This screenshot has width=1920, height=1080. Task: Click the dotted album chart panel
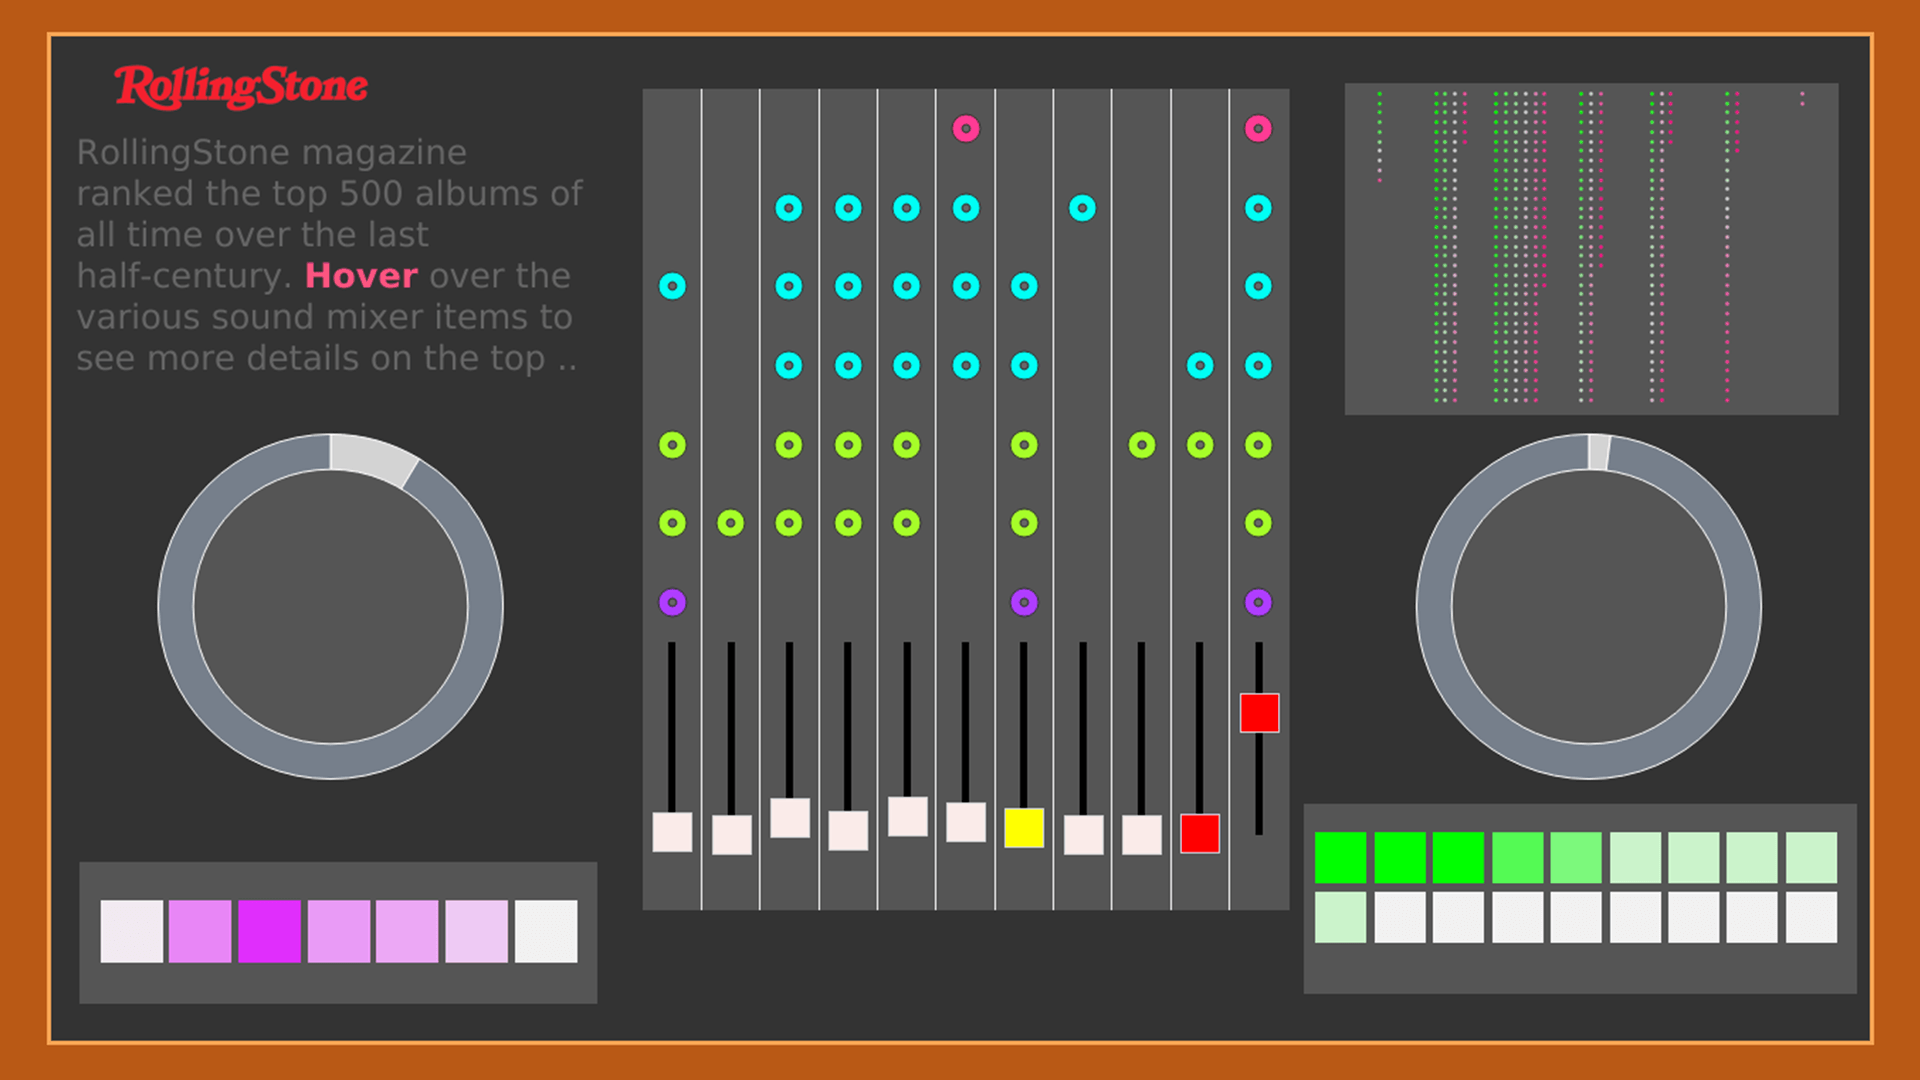(x=1590, y=249)
